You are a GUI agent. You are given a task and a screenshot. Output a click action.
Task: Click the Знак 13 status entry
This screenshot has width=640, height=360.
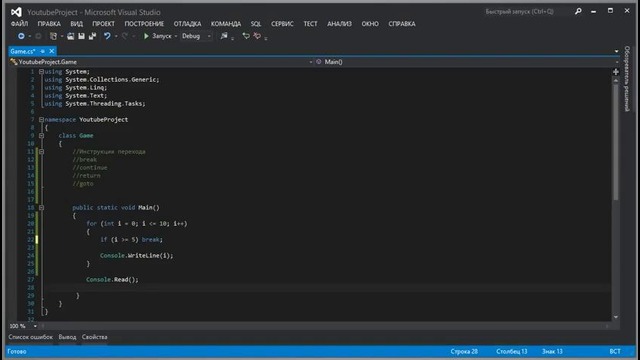tap(552, 351)
